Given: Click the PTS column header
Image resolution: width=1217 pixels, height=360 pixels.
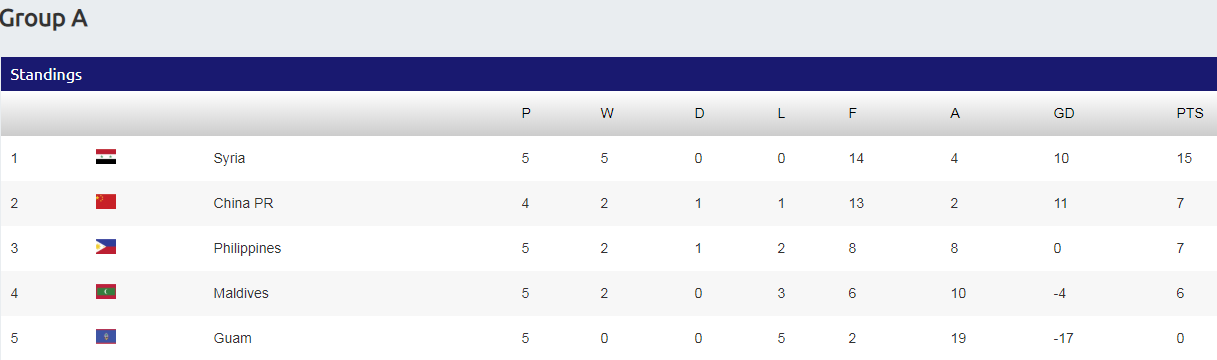Looking at the screenshot, I should click(1190, 113).
